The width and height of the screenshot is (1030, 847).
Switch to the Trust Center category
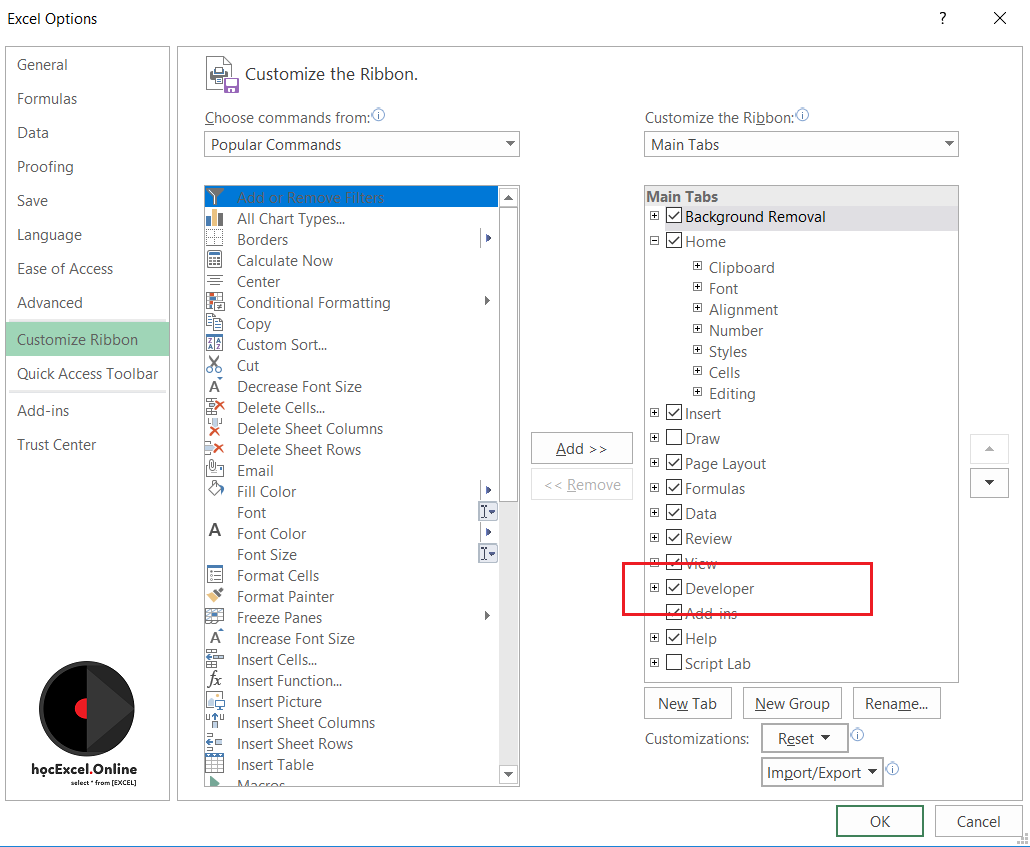(57, 445)
